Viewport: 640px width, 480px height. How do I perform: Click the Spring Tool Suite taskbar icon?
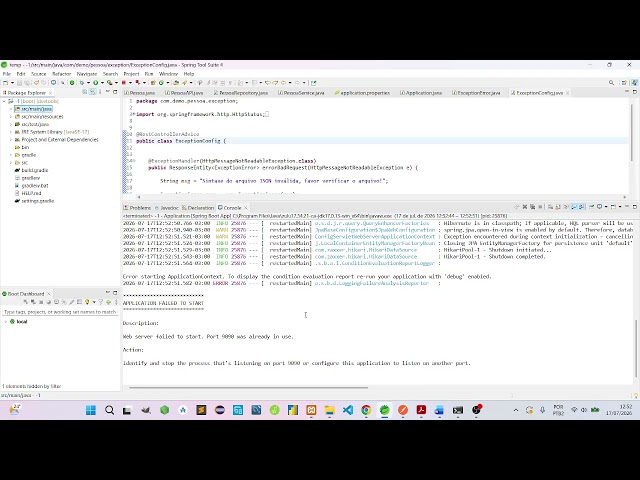pyautogui.click(x=384, y=410)
